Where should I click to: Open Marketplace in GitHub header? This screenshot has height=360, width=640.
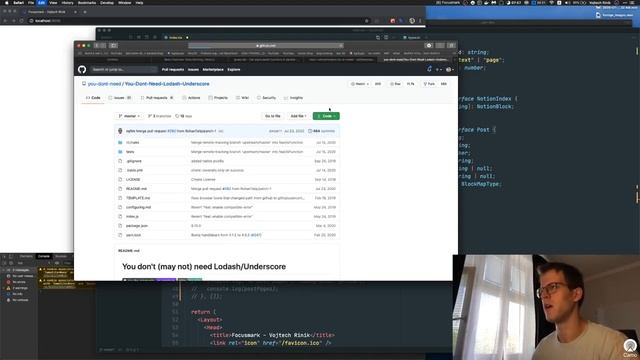(x=213, y=69)
